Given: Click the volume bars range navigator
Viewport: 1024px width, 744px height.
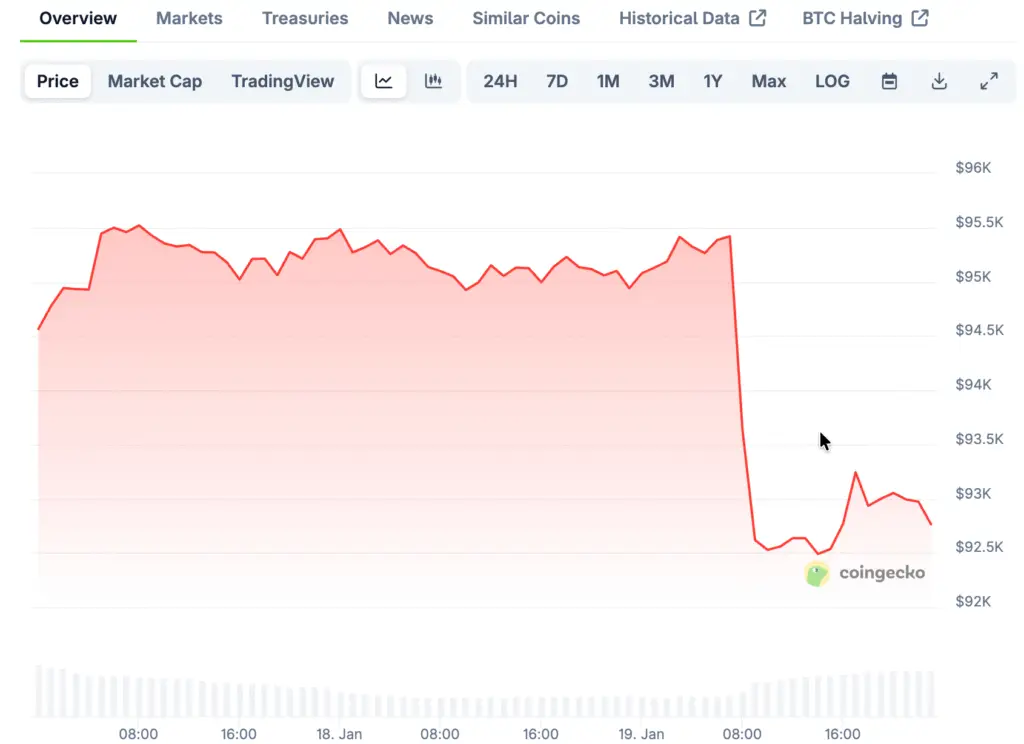Looking at the screenshot, I should pyautogui.click(x=485, y=692).
